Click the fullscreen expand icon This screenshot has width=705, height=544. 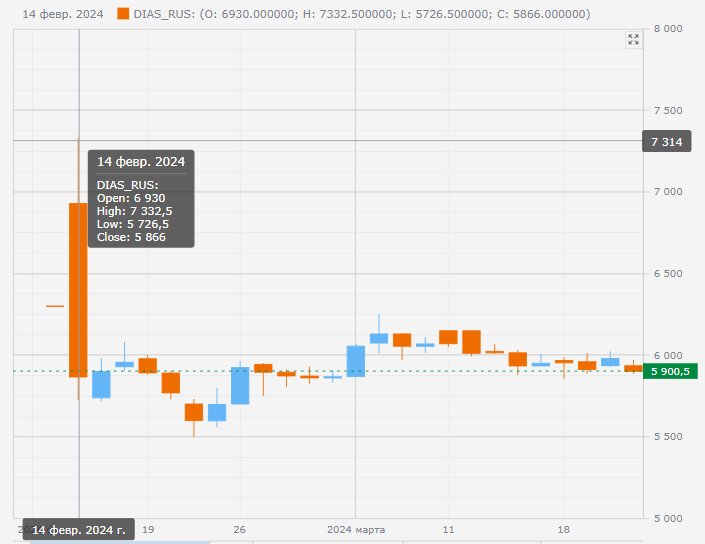[633, 39]
